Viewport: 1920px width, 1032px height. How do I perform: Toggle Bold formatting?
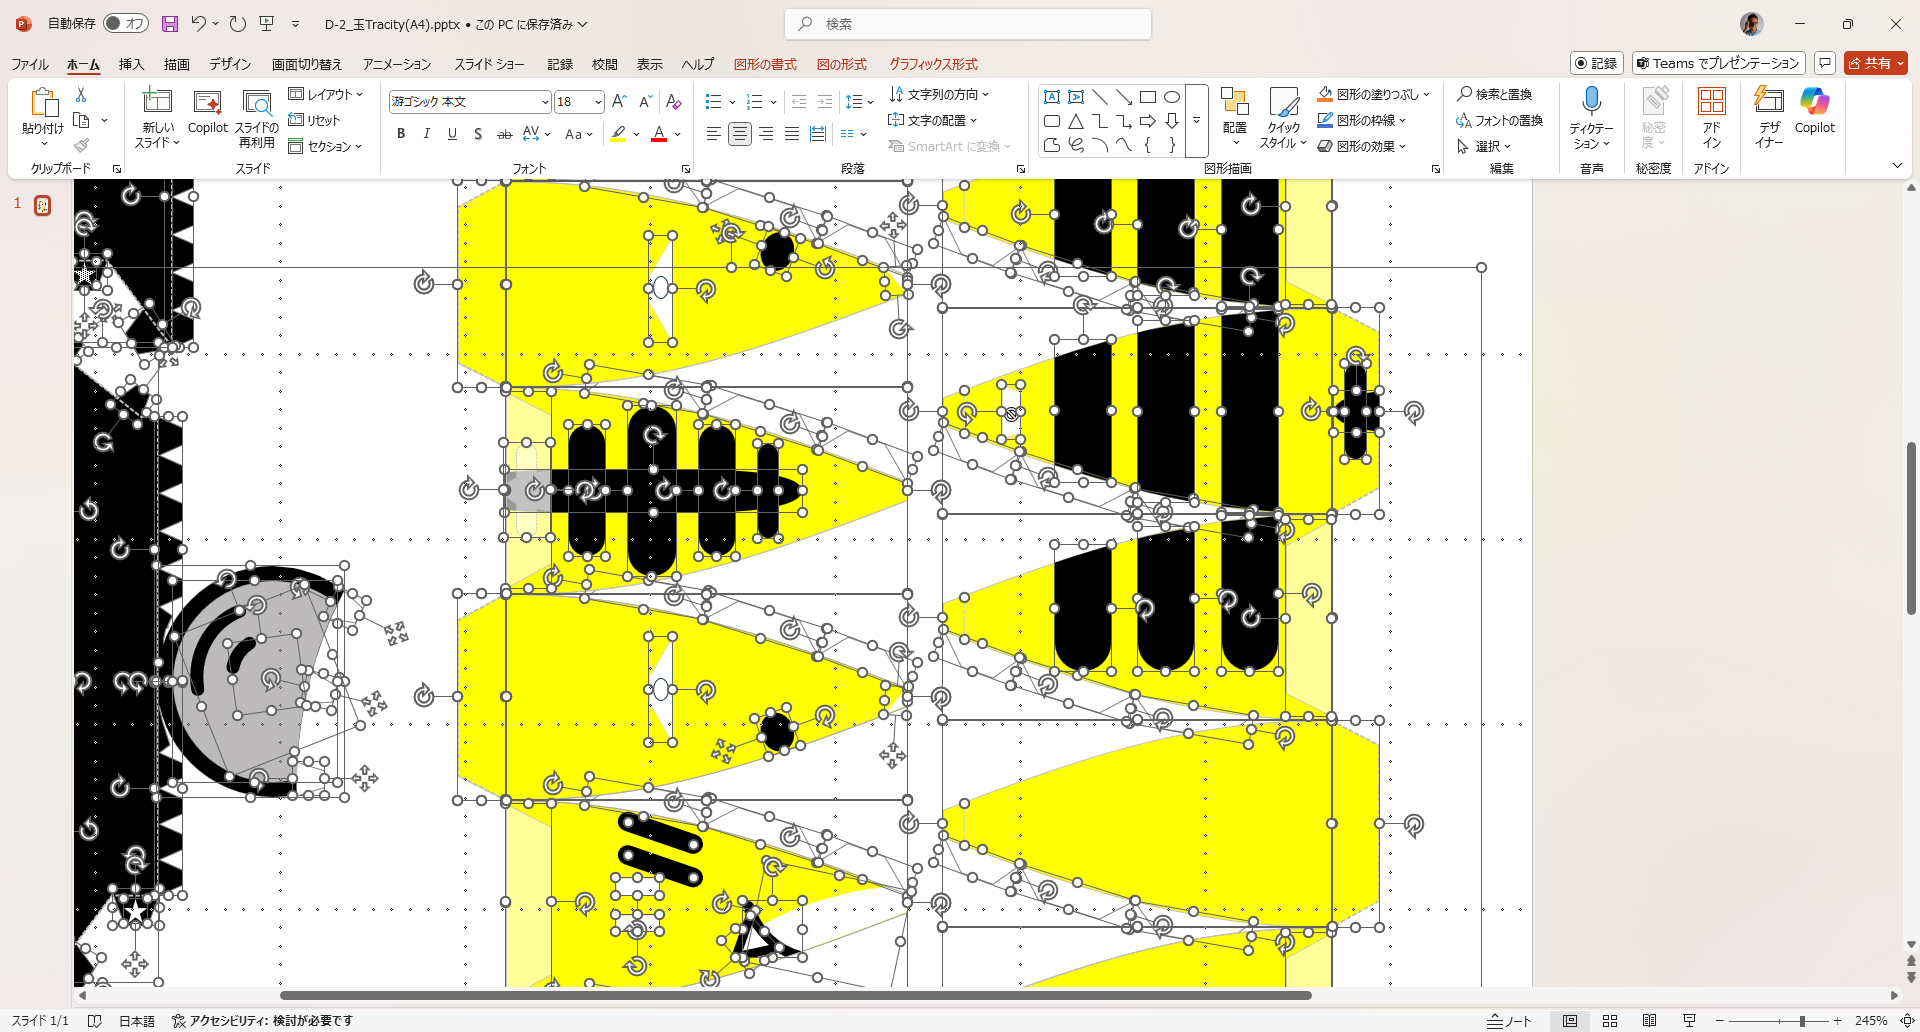click(401, 134)
